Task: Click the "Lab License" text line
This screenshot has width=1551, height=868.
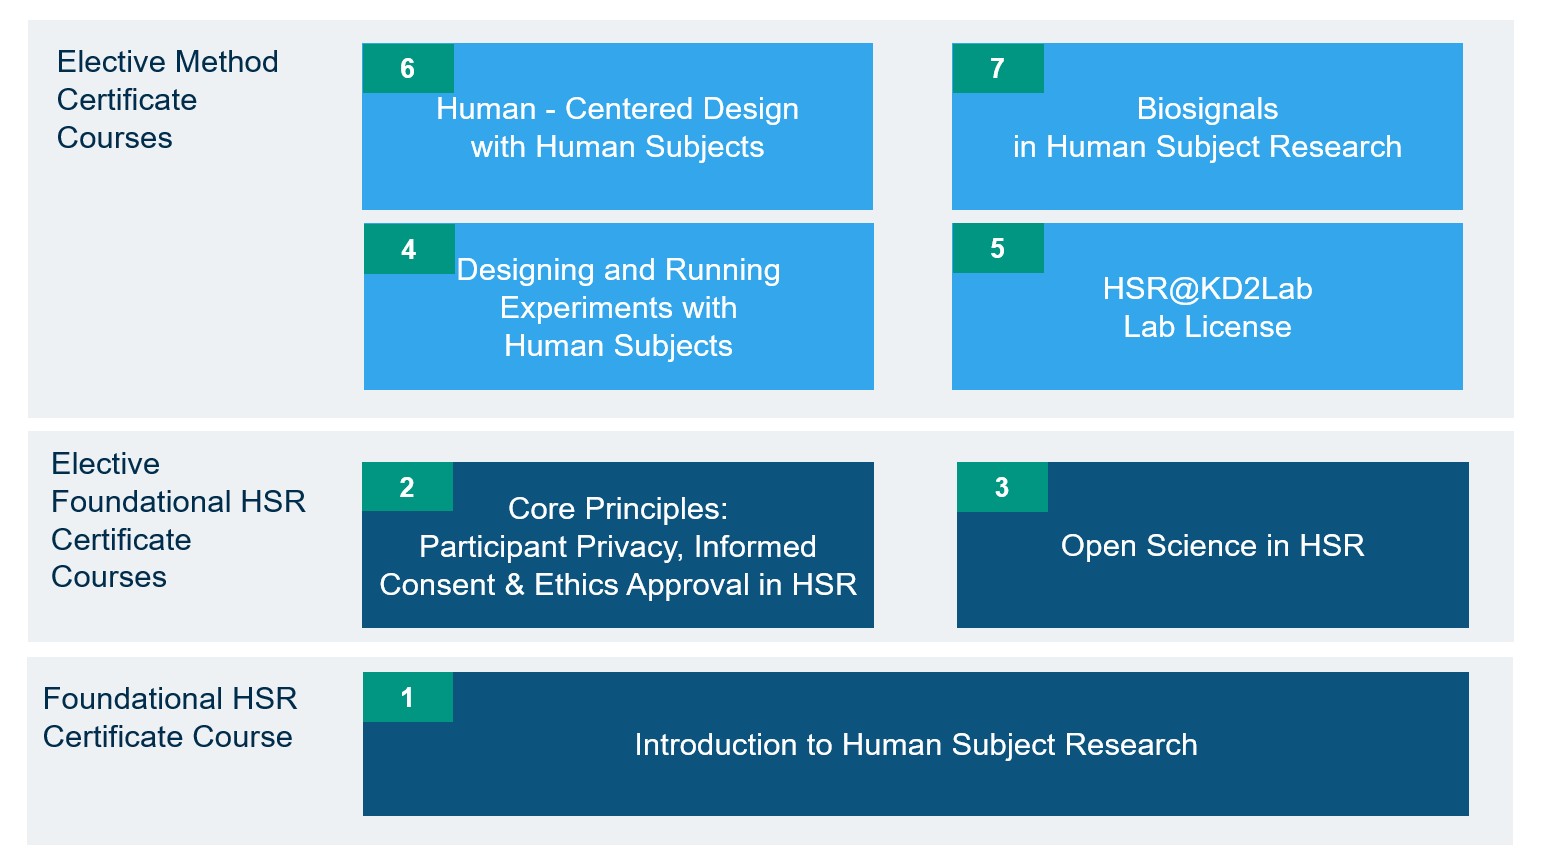Action: 1207,327
